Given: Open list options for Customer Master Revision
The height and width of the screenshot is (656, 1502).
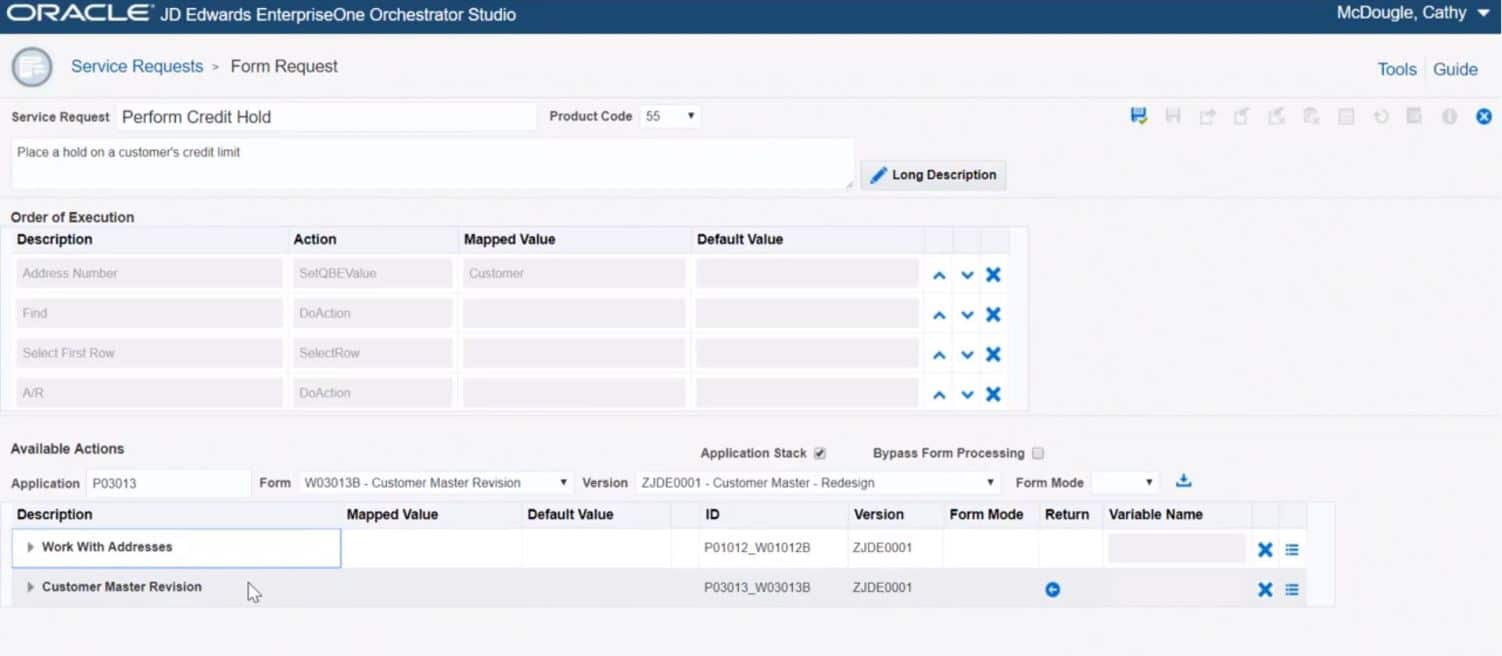Looking at the screenshot, I should click(x=1292, y=589).
